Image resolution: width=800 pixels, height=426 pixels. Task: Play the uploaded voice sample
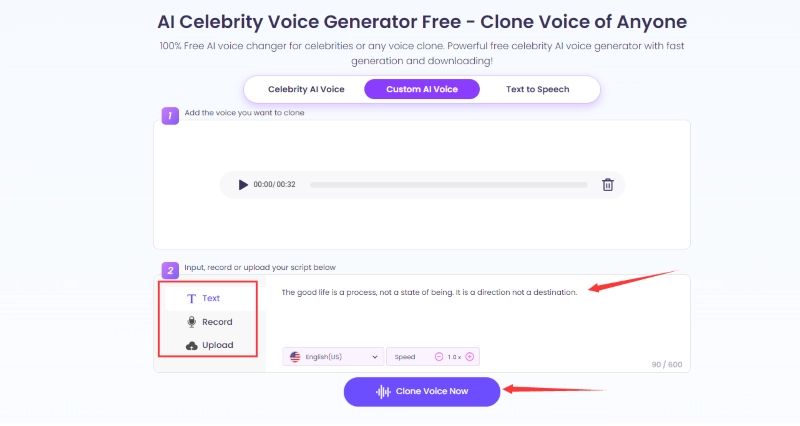coord(243,185)
